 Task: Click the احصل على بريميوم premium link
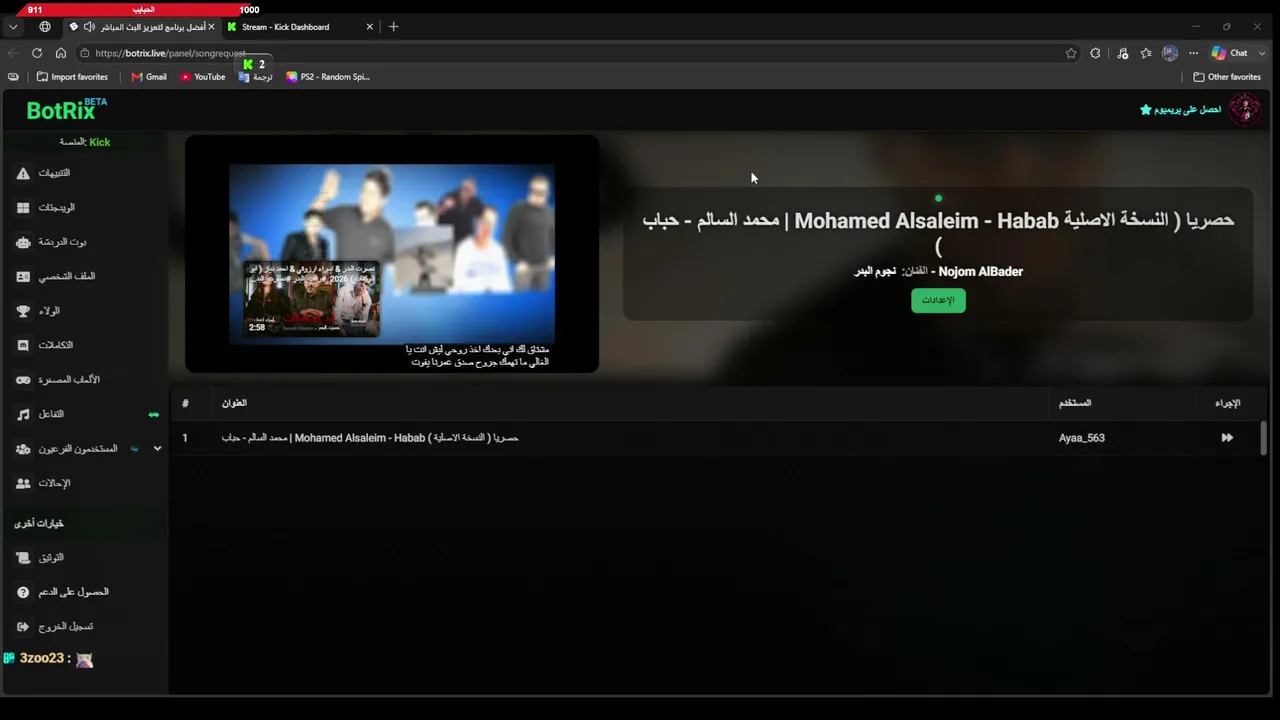click(x=1188, y=109)
